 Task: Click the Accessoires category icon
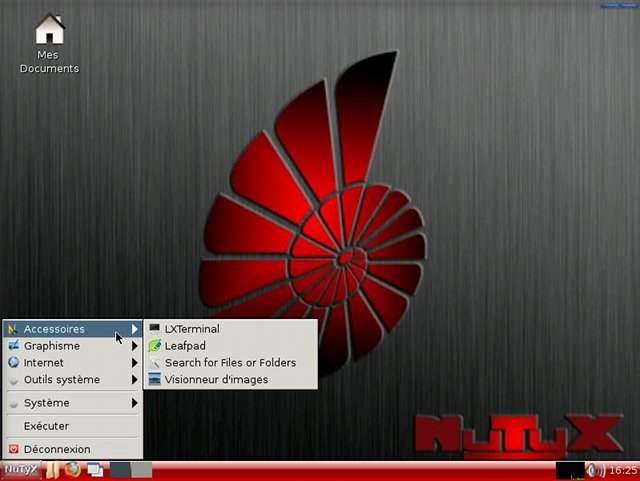[13, 329]
